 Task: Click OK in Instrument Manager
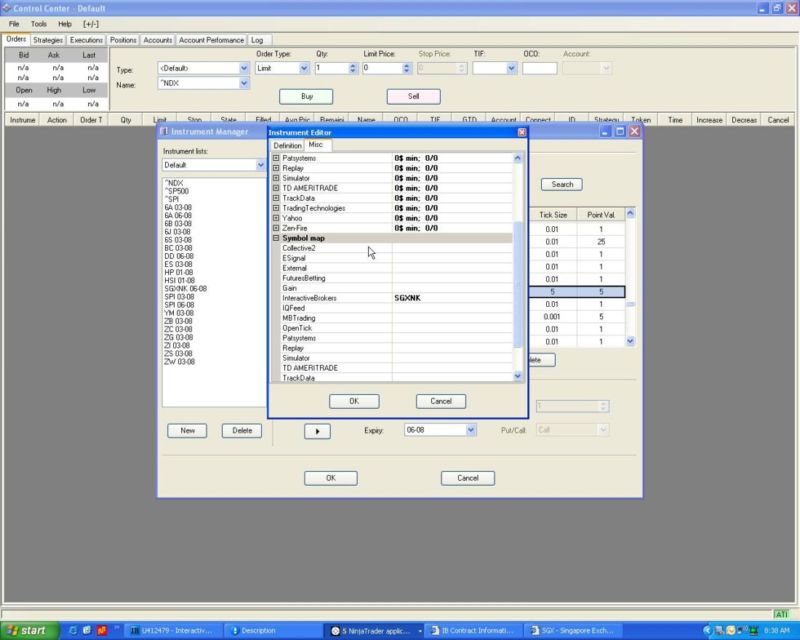pyautogui.click(x=331, y=478)
